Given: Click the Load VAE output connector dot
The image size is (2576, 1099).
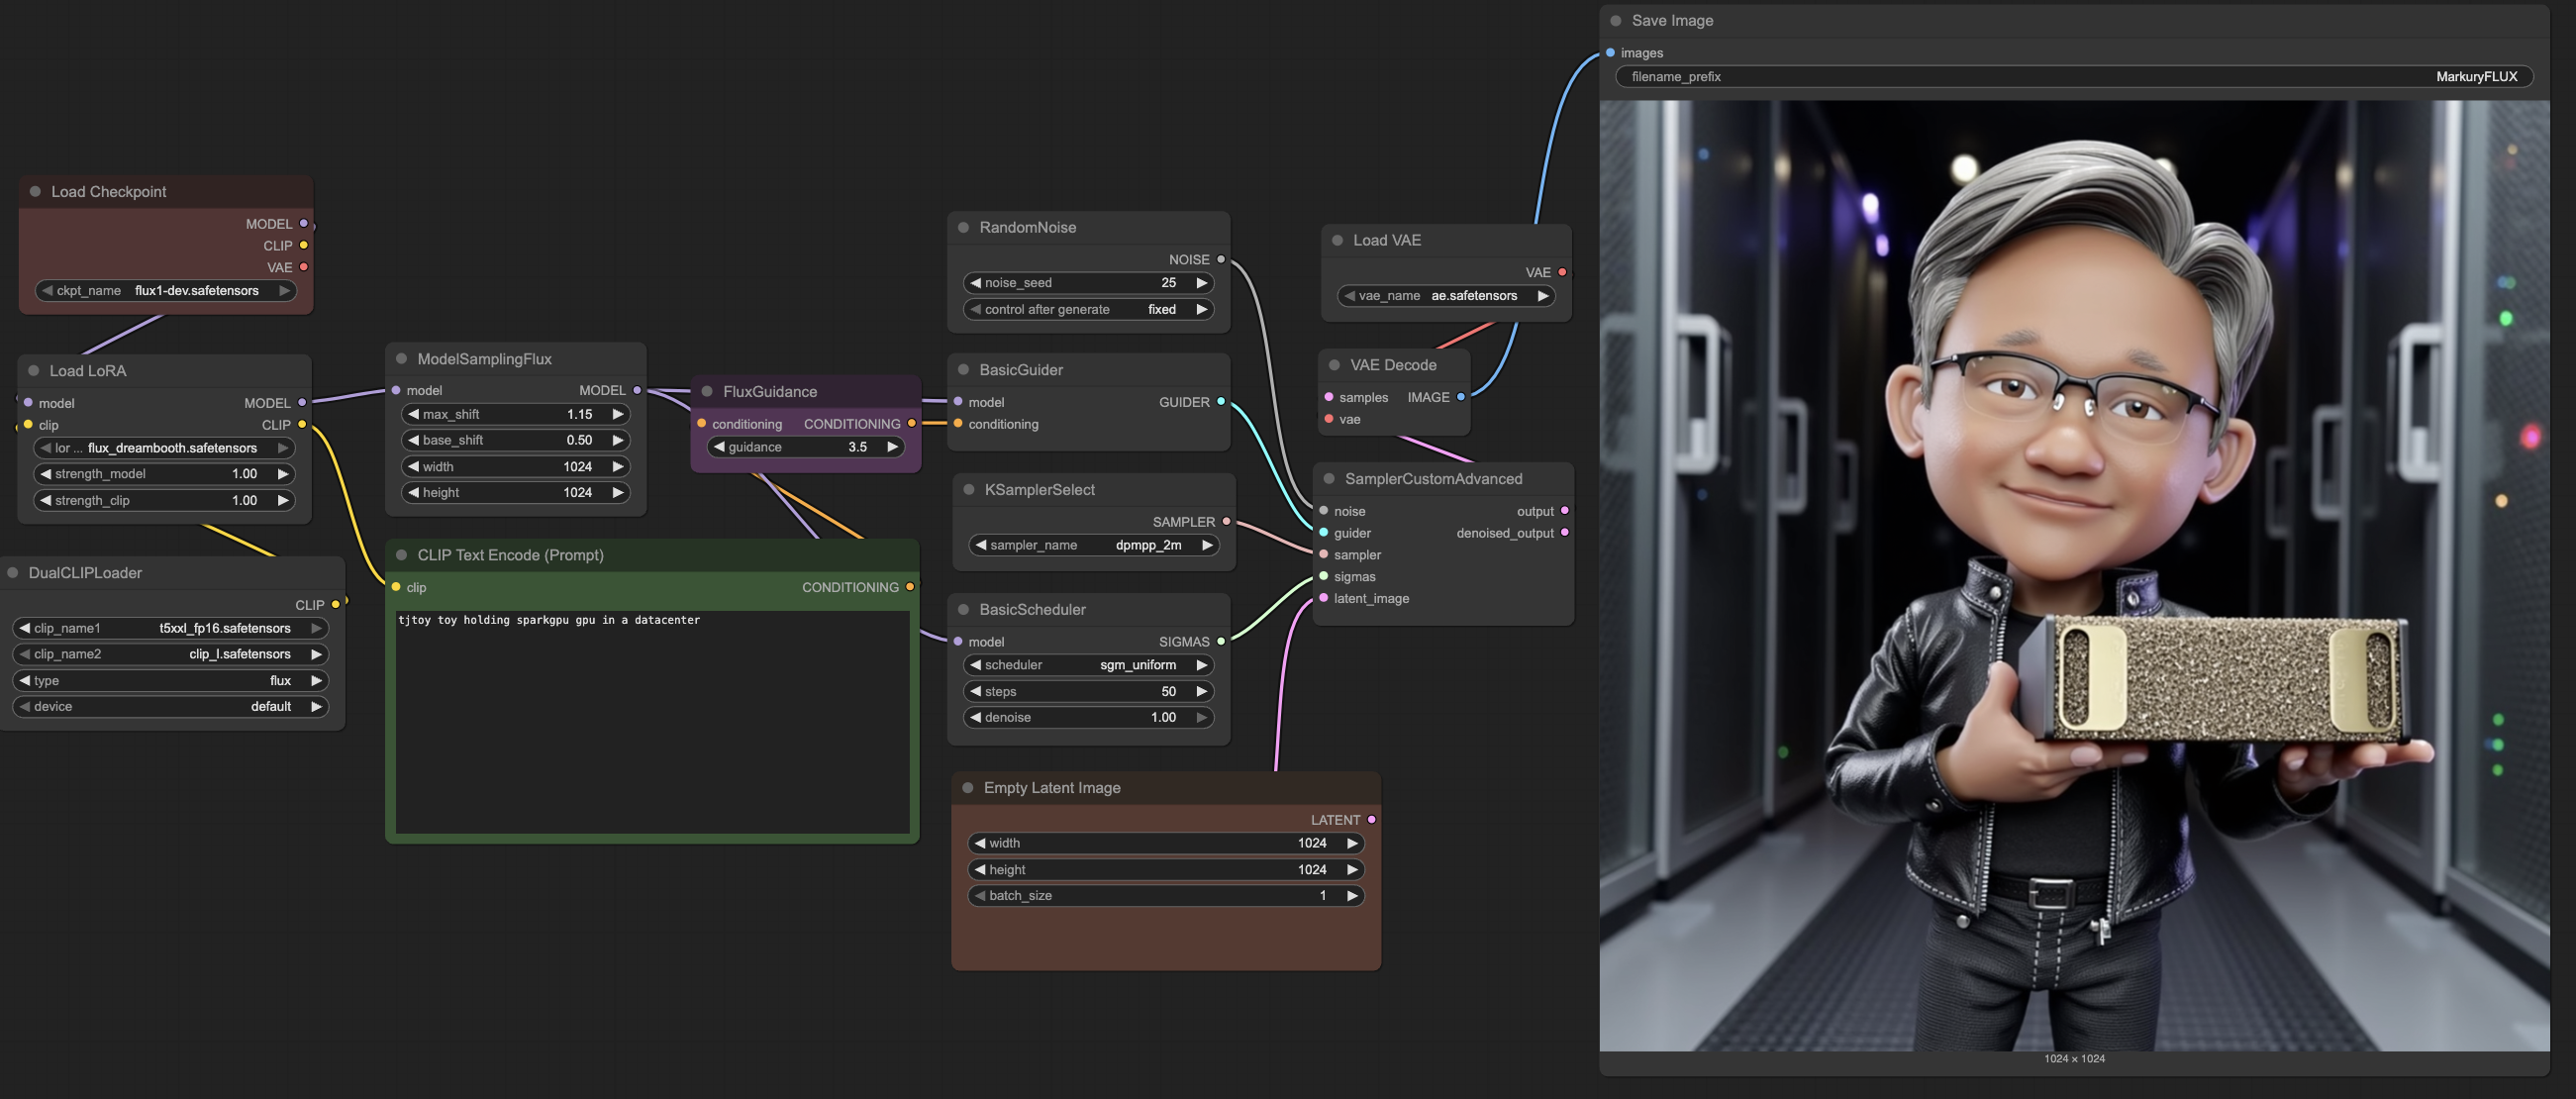Looking at the screenshot, I should coord(1561,272).
